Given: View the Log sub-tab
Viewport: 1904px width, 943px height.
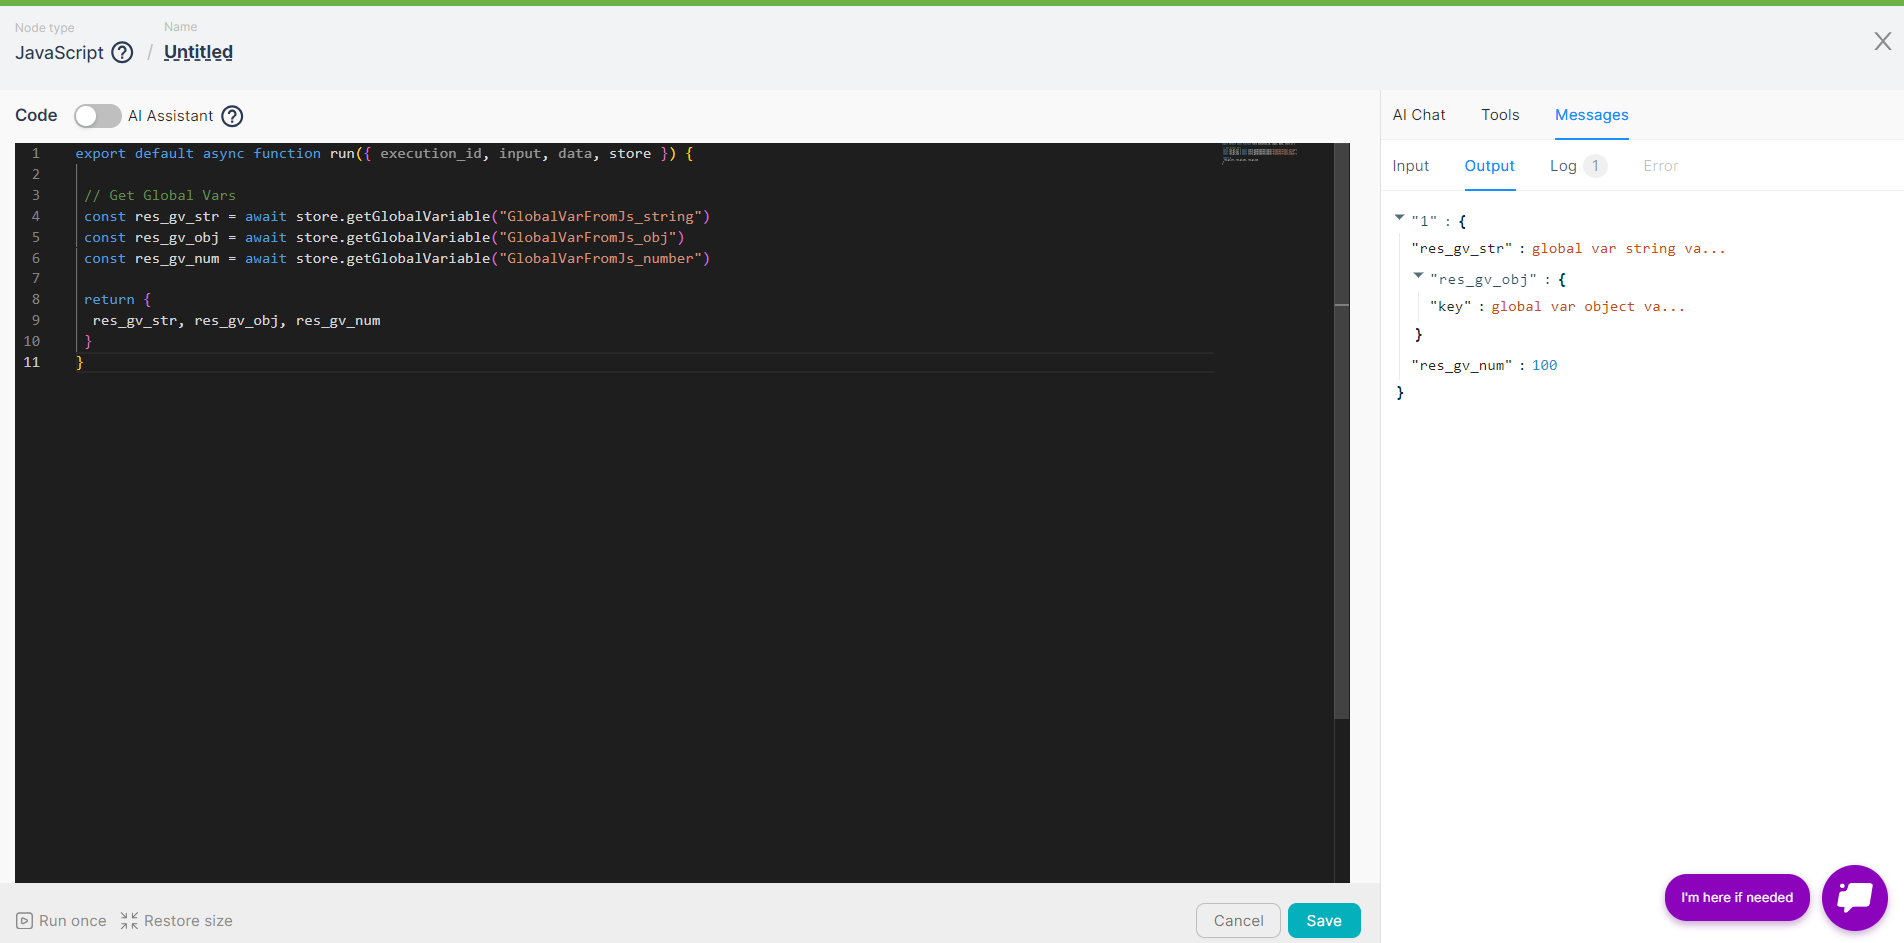Looking at the screenshot, I should pyautogui.click(x=1563, y=166).
